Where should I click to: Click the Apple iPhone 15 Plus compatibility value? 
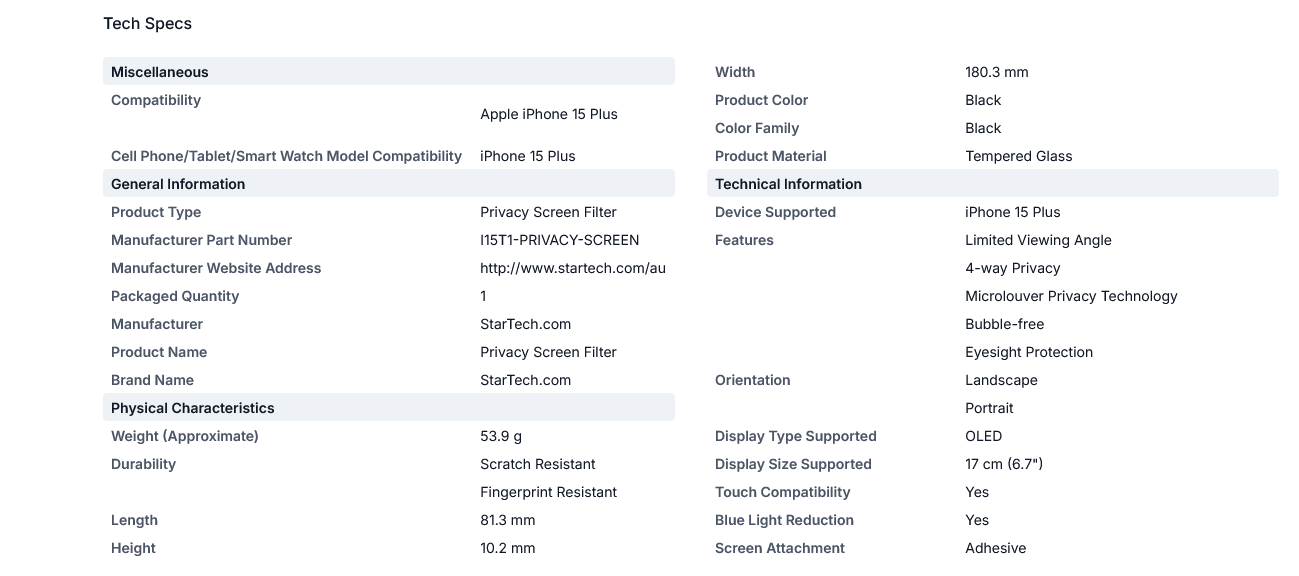[549, 114]
